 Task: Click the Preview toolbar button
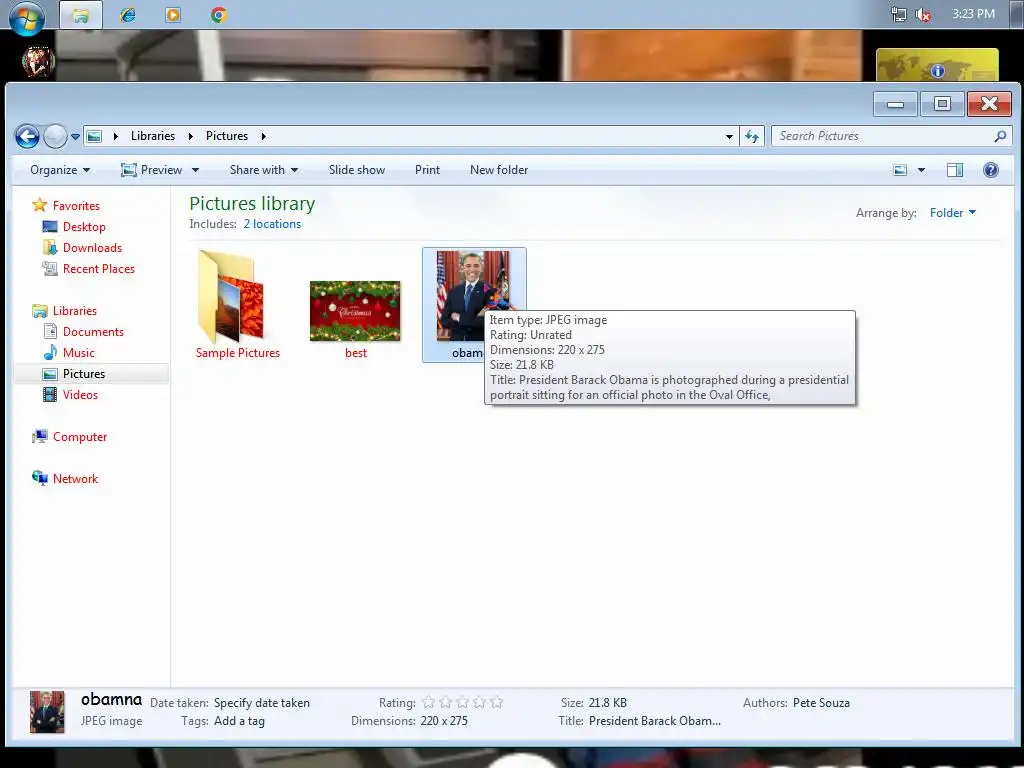[x=152, y=170]
